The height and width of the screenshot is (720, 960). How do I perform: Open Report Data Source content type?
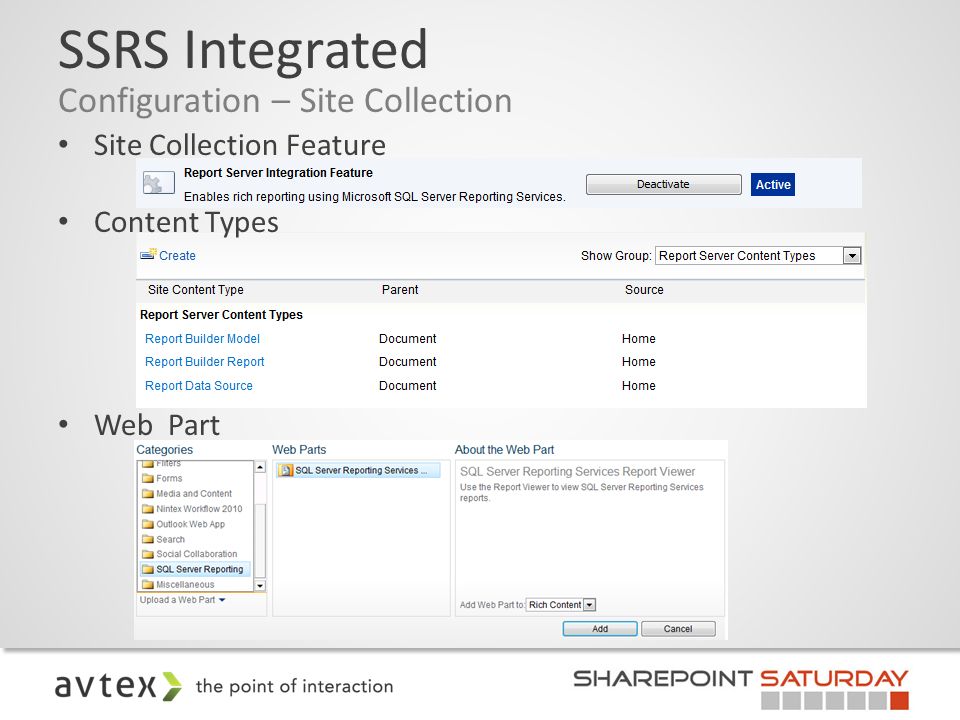click(199, 386)
